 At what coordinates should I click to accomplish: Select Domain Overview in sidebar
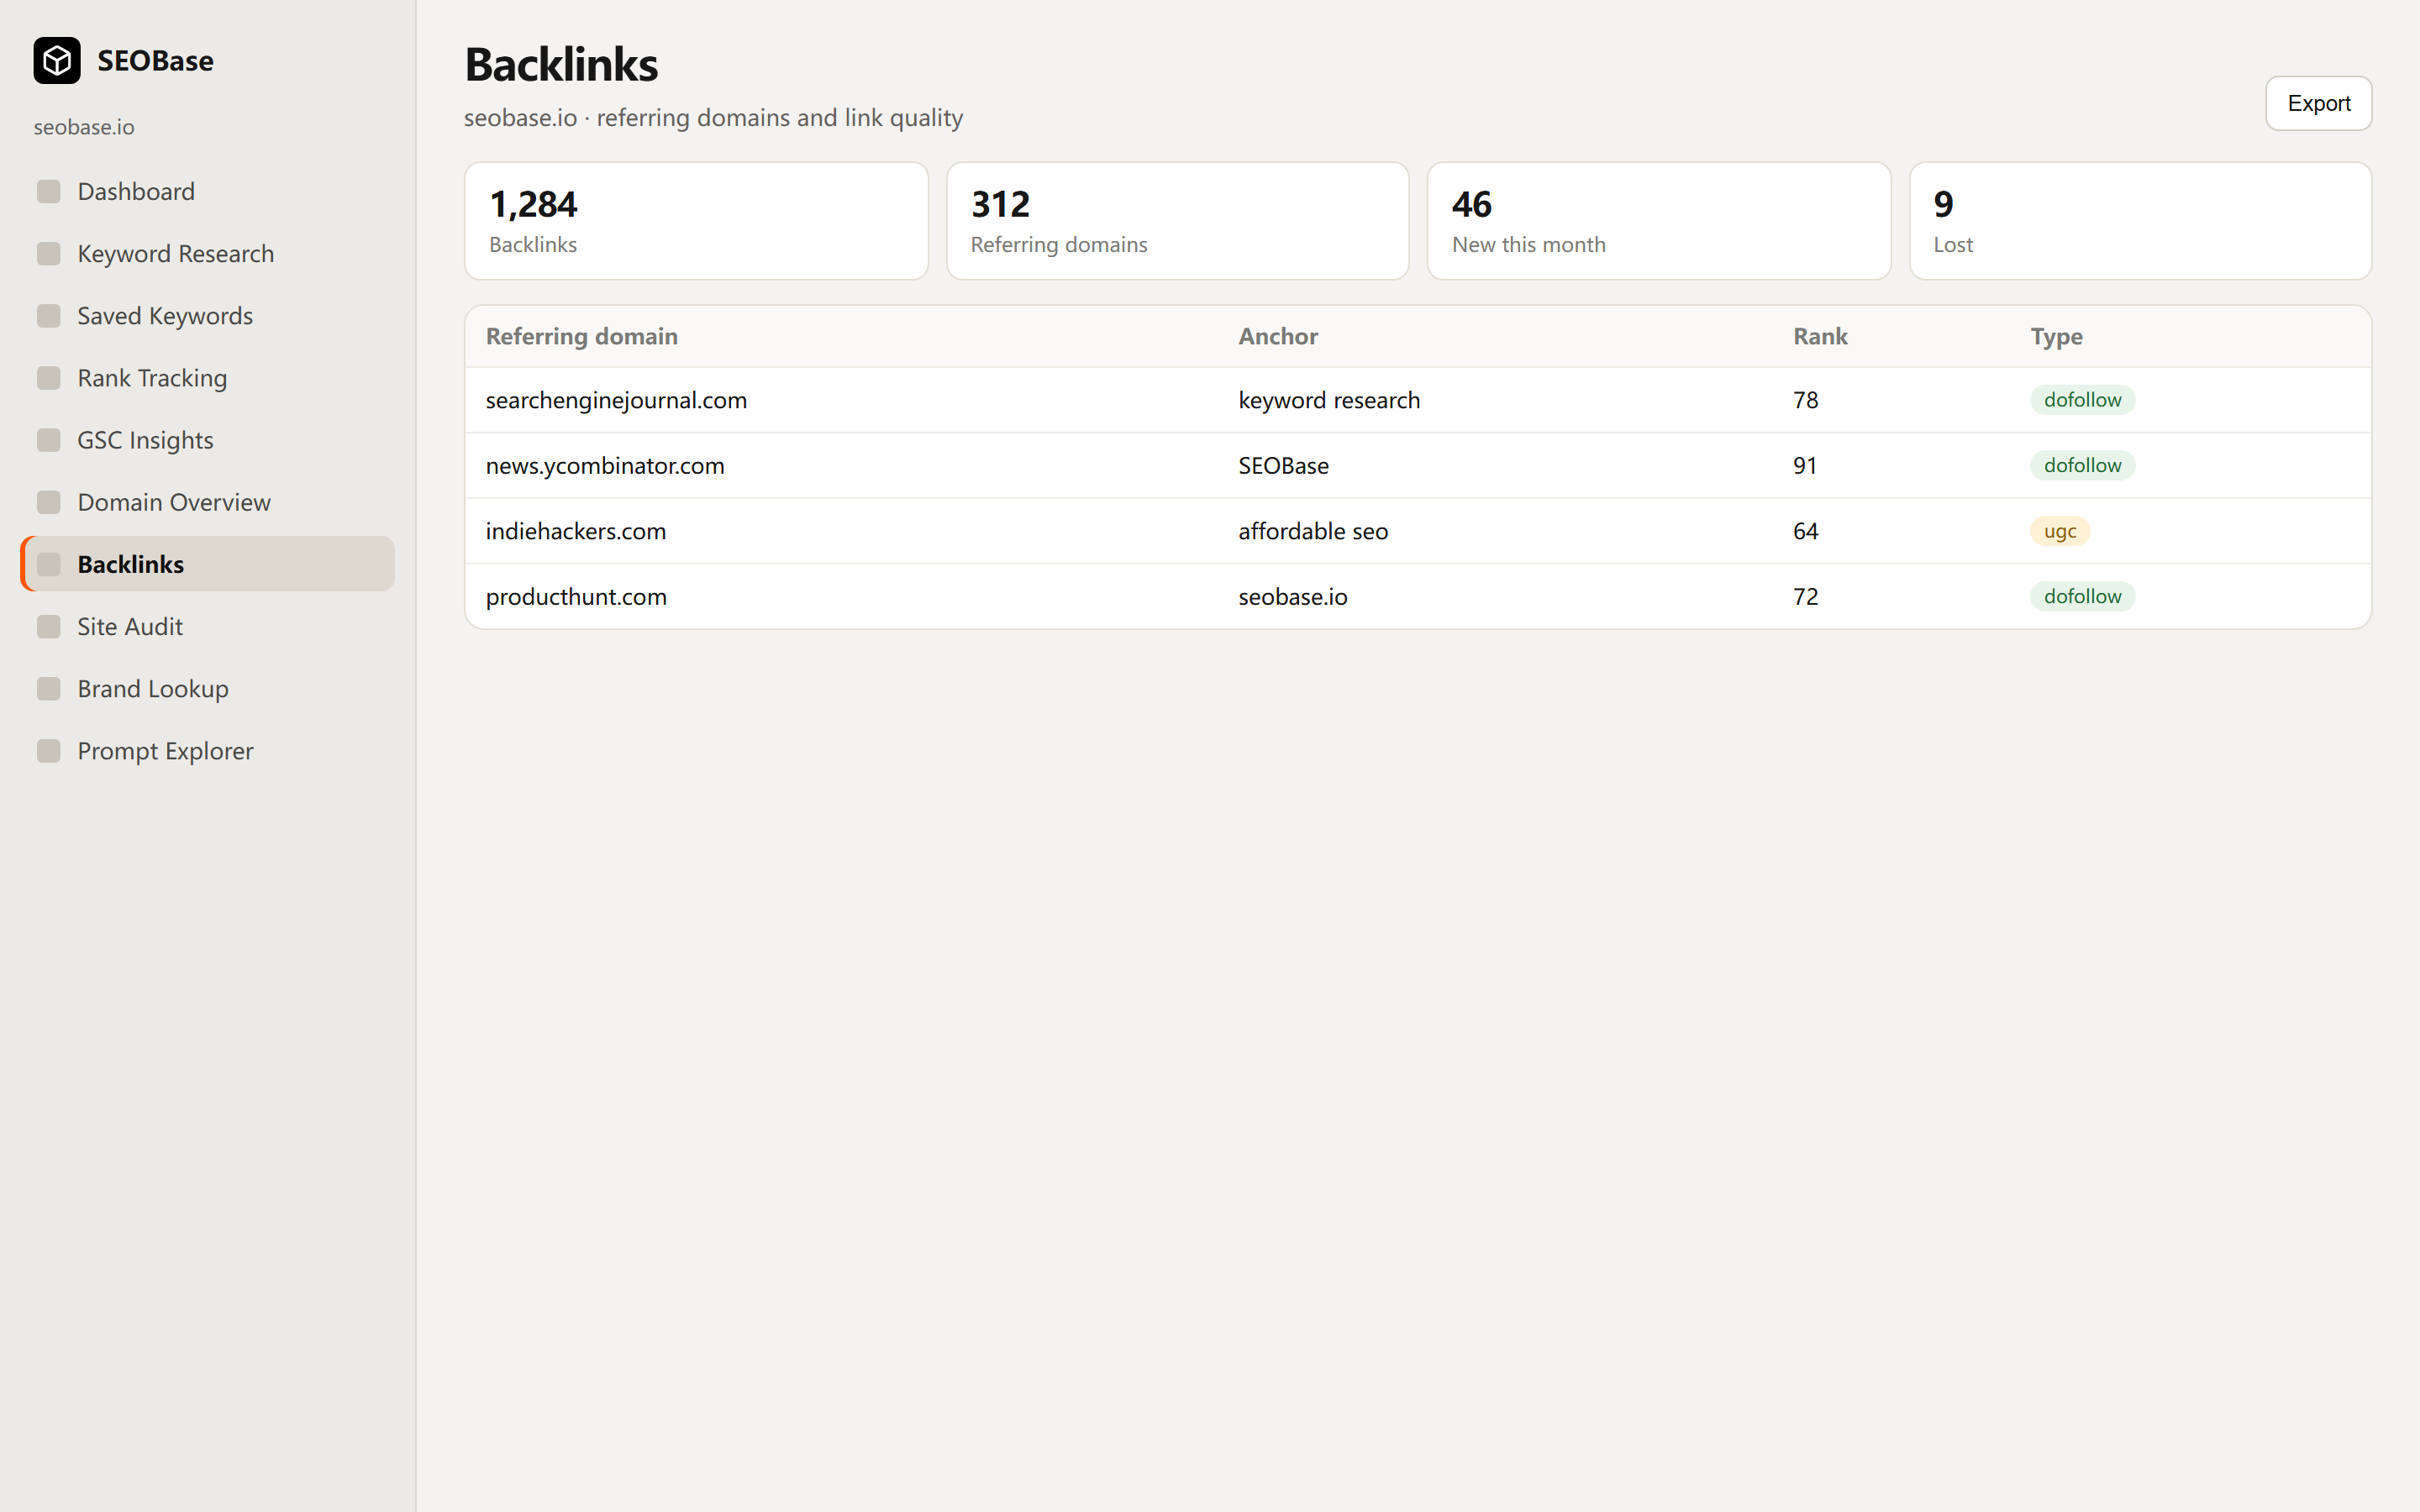tap(208, 502)
